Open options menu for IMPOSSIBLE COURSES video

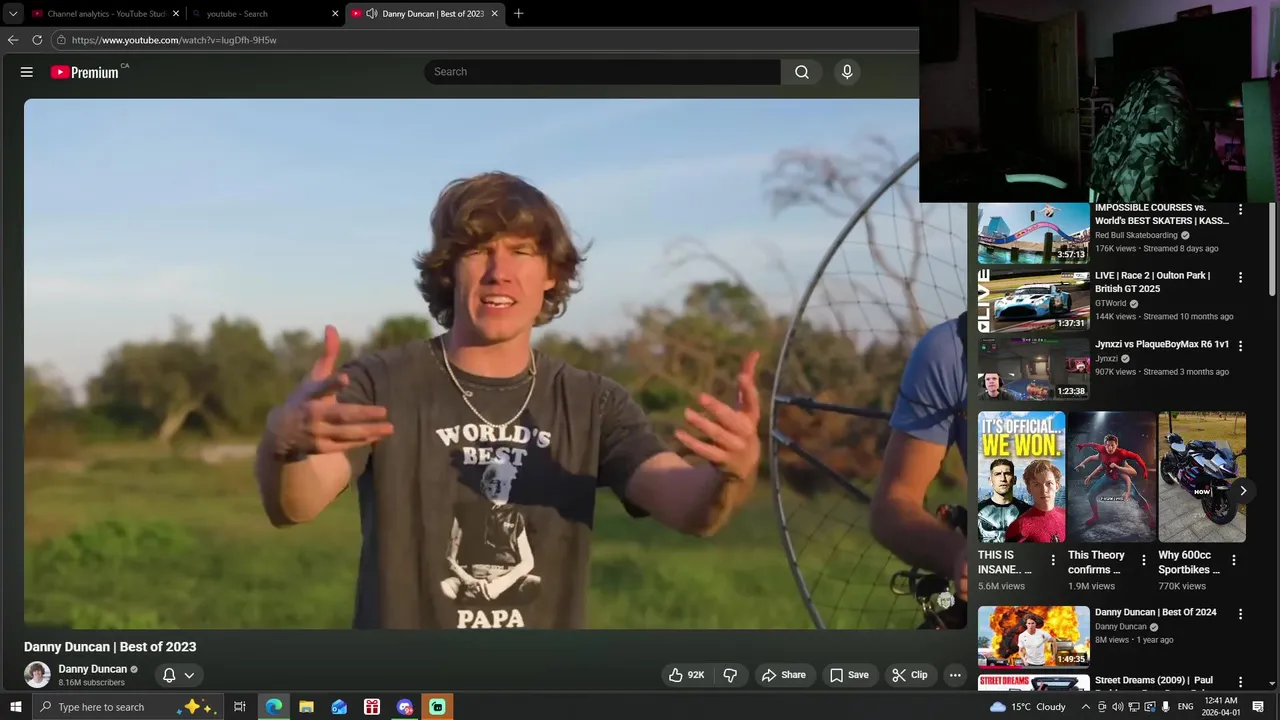[1240, 210]
